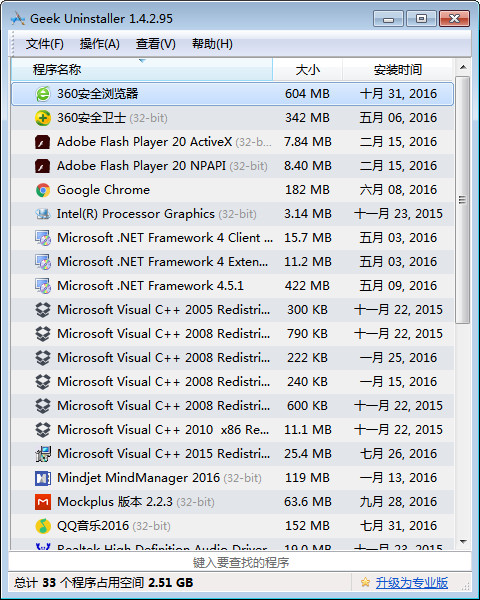
Task: Open the 查看(V) menu
Action: pos(155,44)
